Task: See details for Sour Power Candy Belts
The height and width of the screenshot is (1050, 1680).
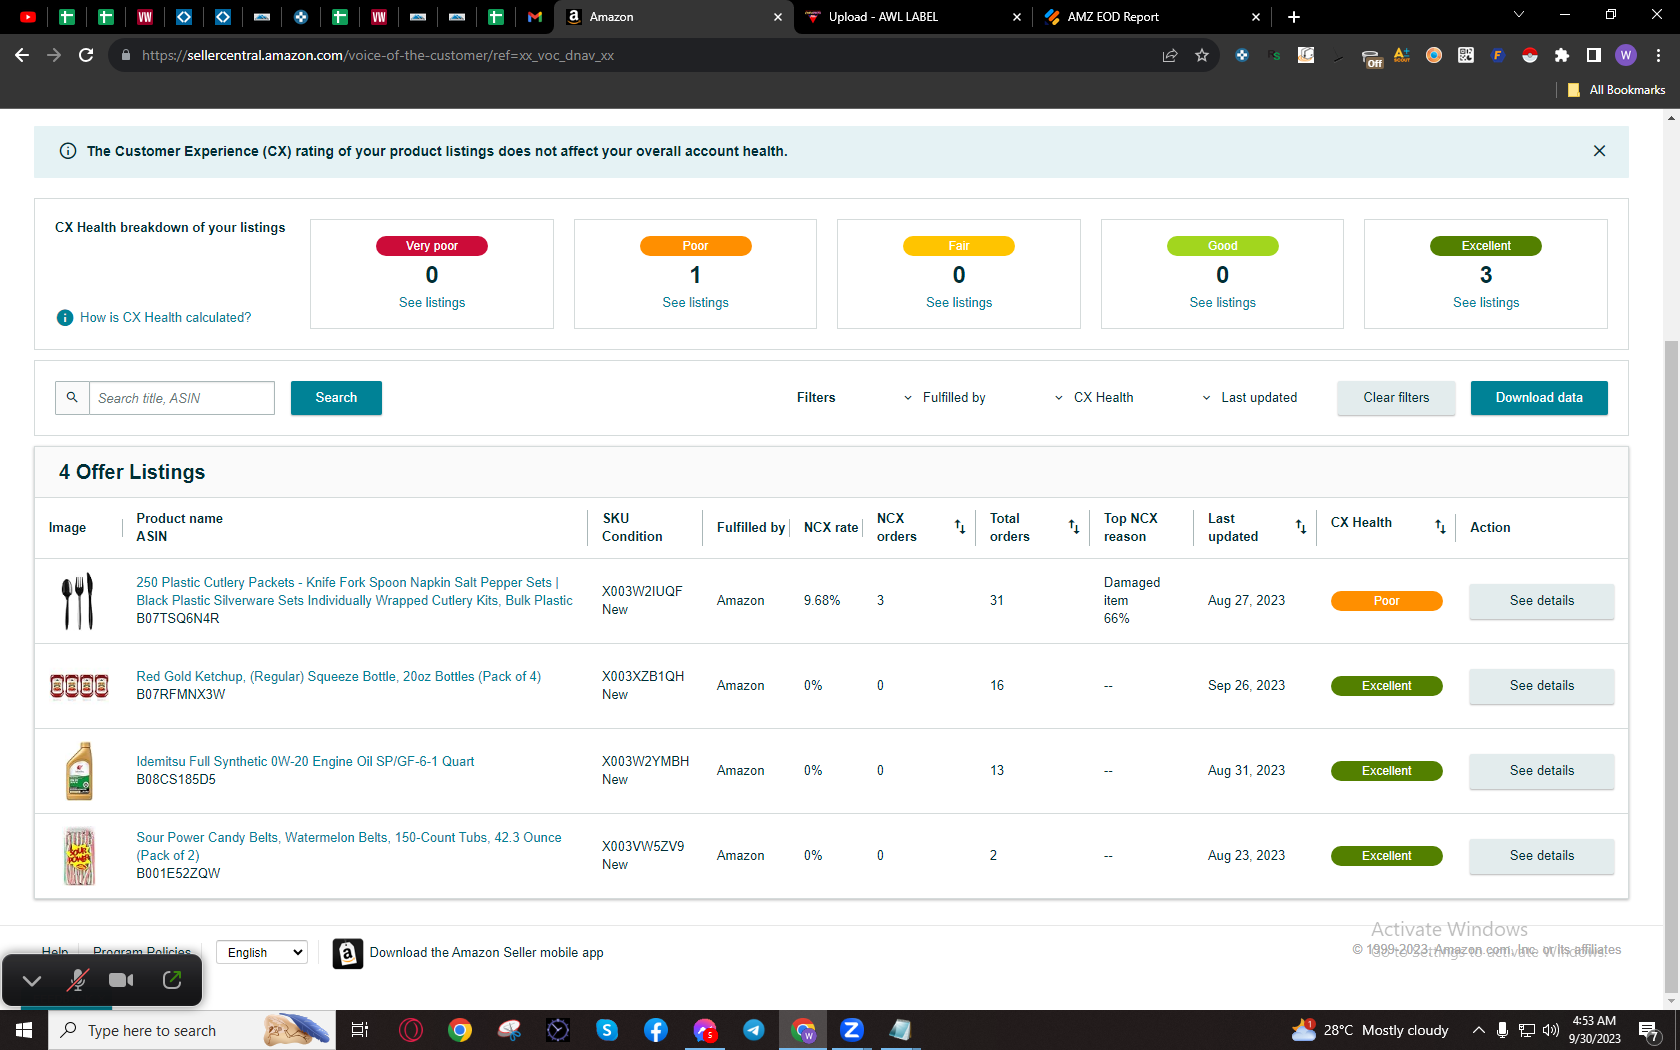Action: (1541, 856)
